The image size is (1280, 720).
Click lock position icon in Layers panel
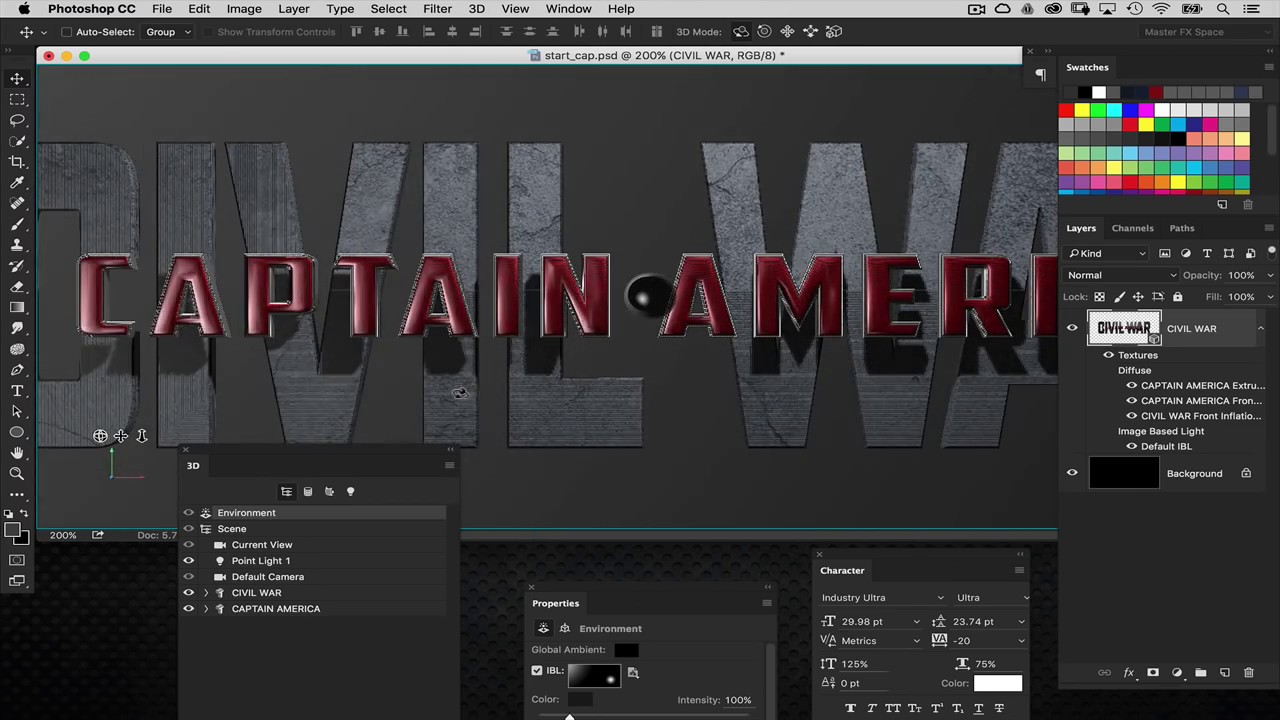tap(1138, 297)
